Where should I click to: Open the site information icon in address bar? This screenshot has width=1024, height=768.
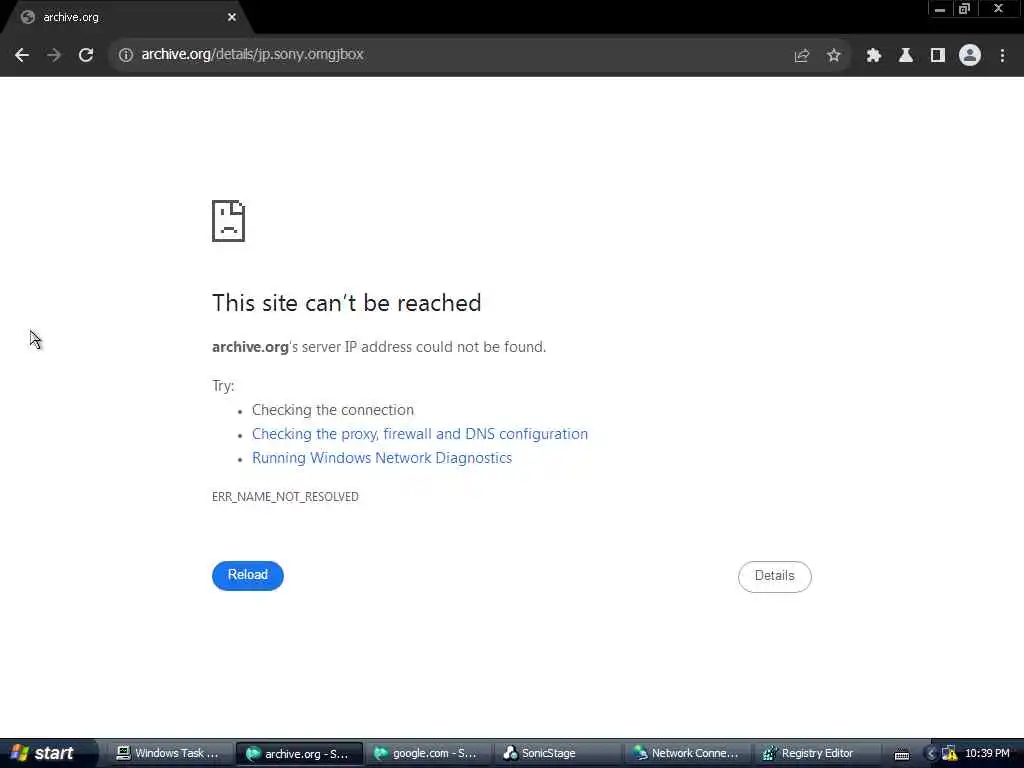125,55
